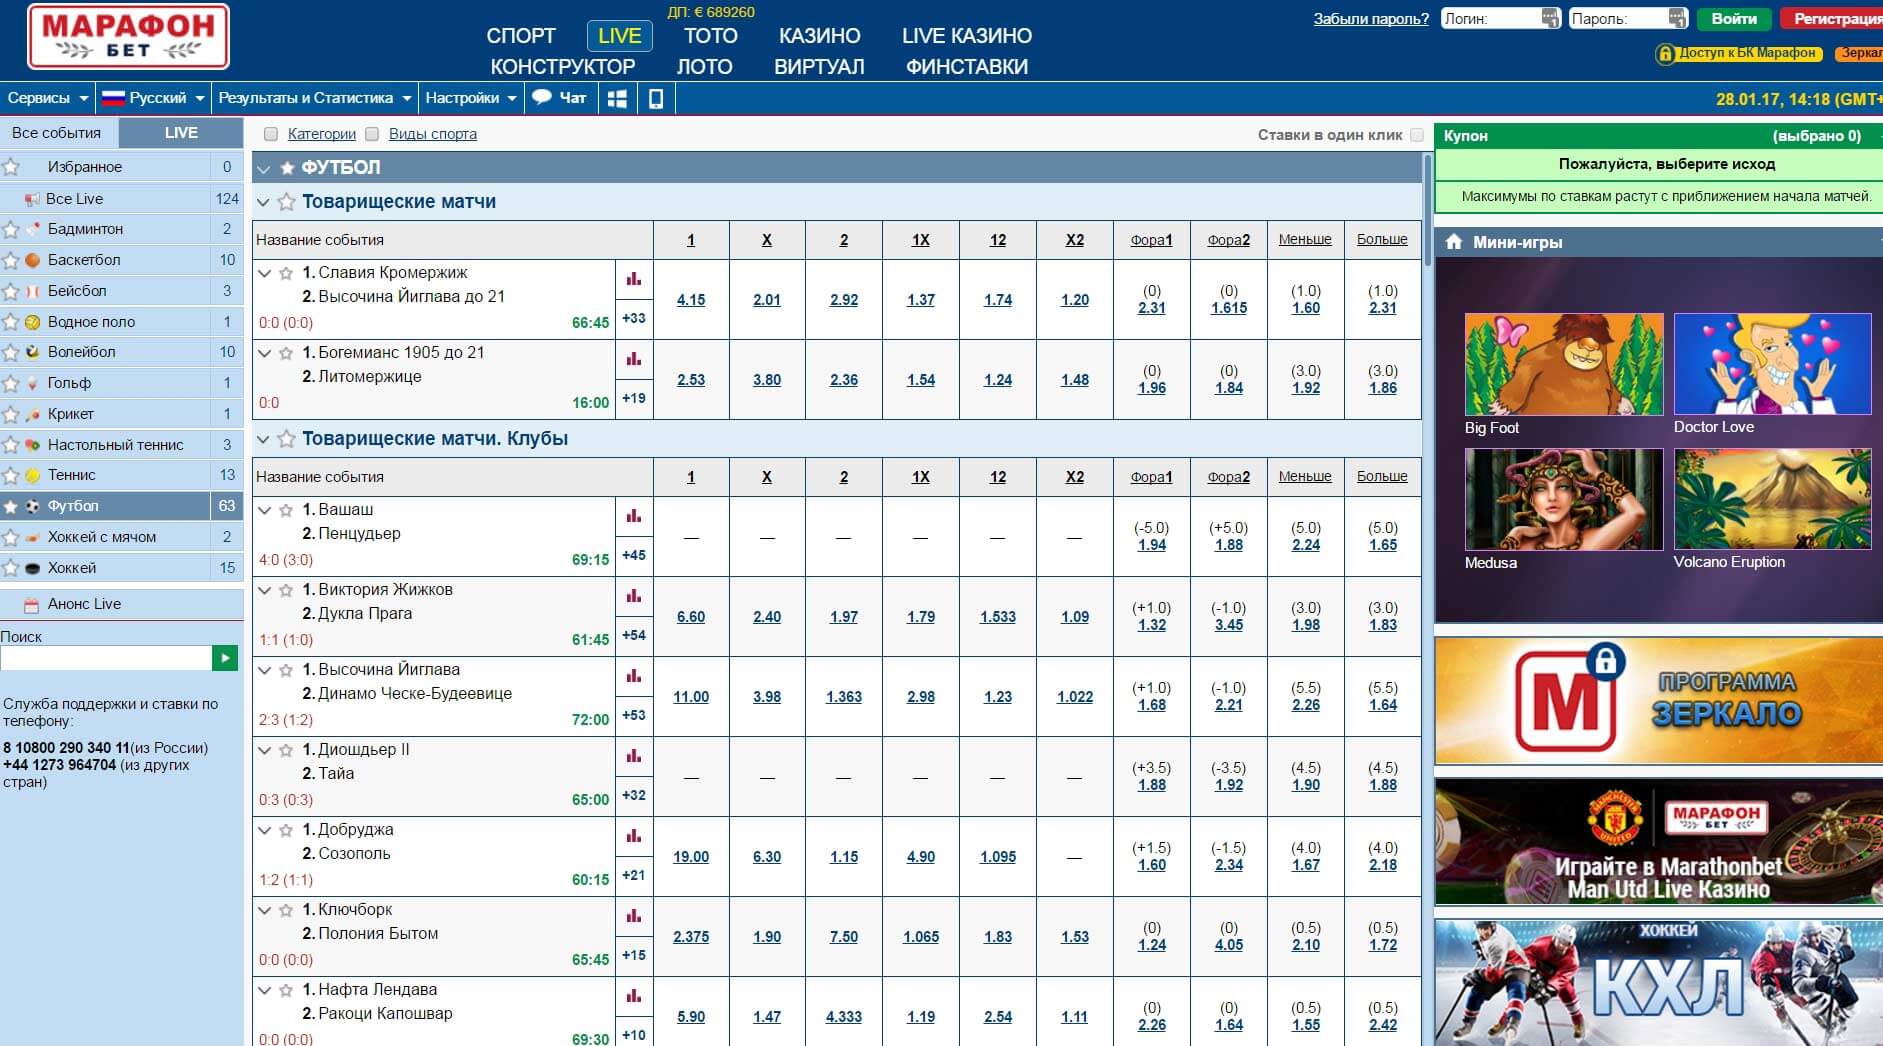This screenshot has width=1883, height=1046.
Task: Open statistics chart for Добруджа match
Action: [634, 836]
